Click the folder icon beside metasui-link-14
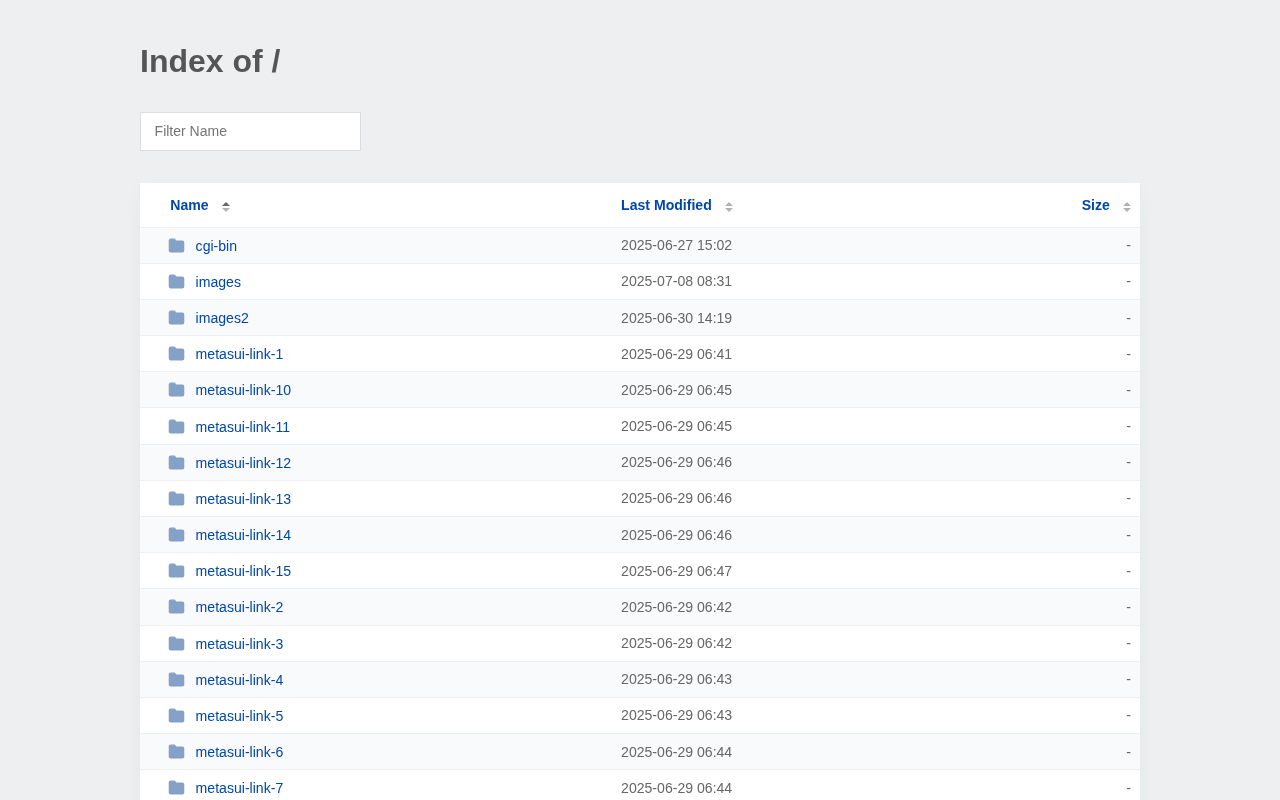This screenshot has width=1280, height=800. tap(176, 535)
